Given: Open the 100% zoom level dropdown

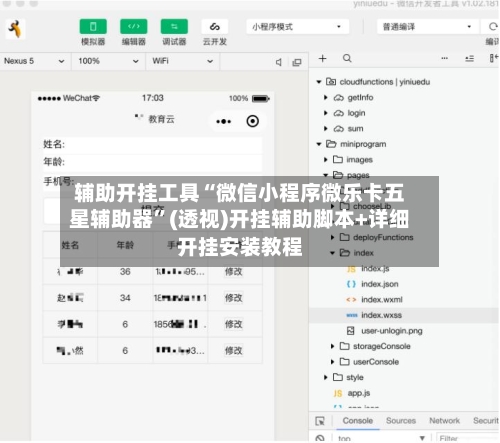Looking at the screenshot, I should click(108, 61).
